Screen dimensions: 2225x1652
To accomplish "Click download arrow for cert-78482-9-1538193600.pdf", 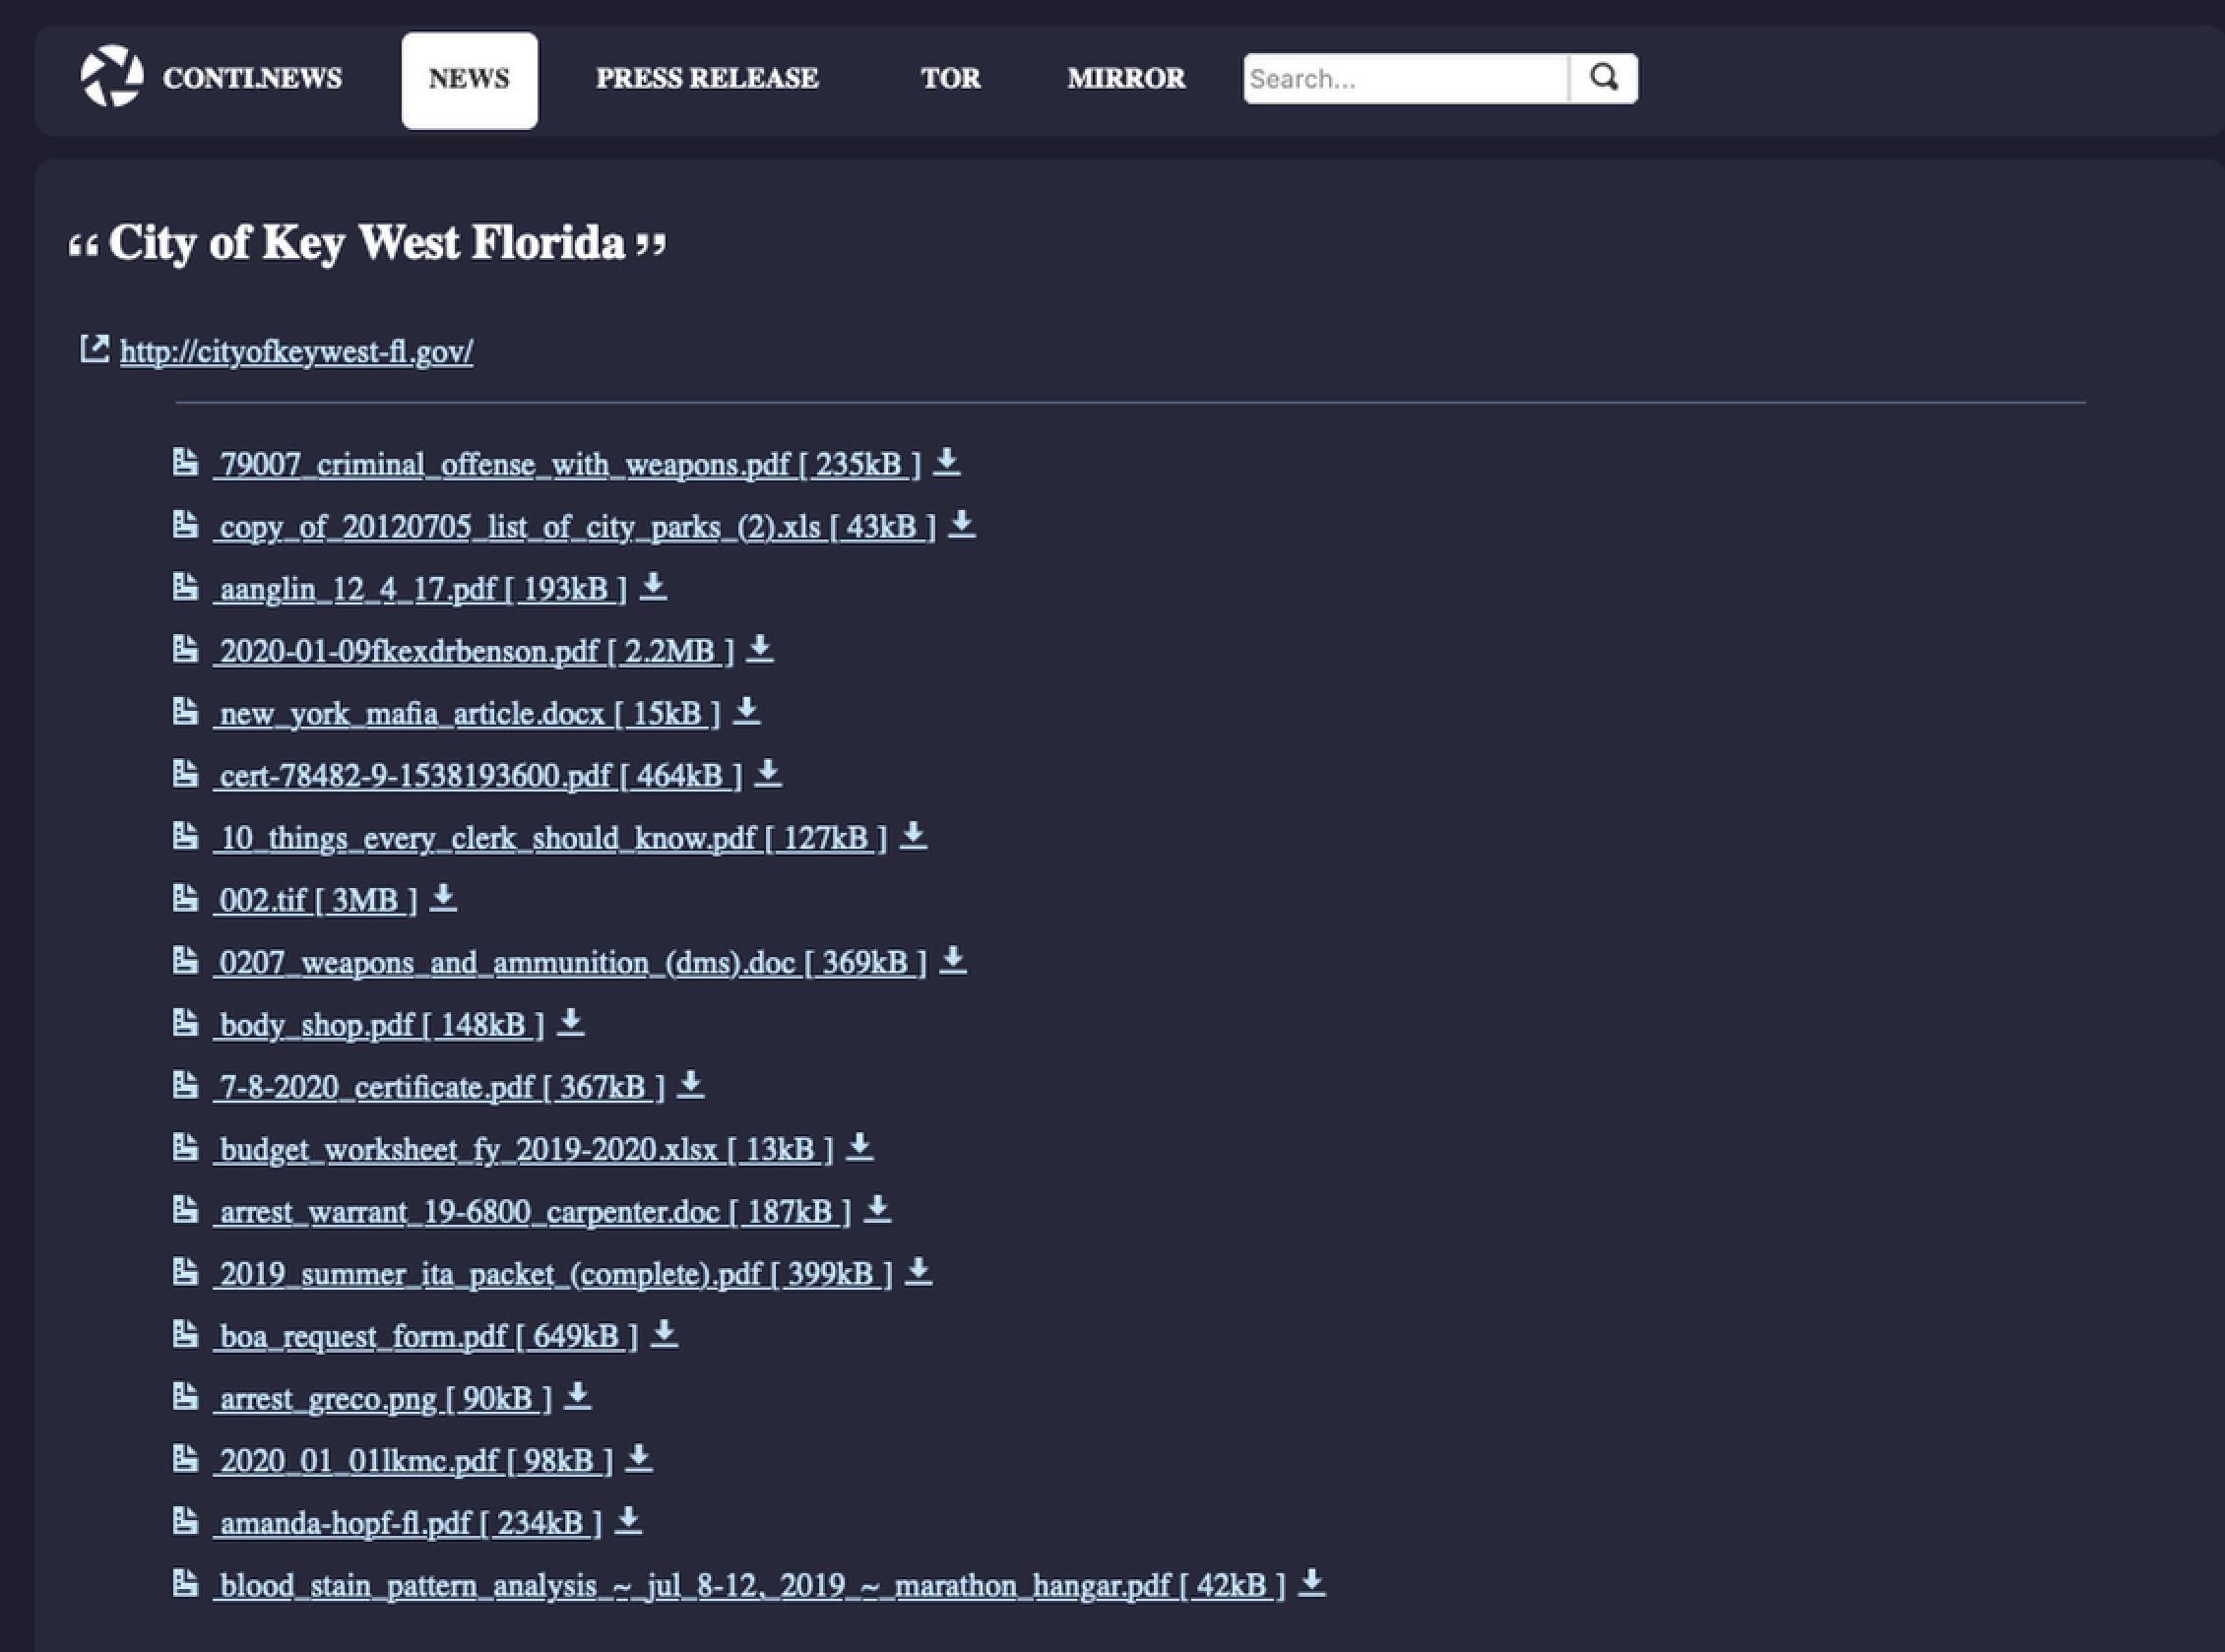I will (768, 773).
